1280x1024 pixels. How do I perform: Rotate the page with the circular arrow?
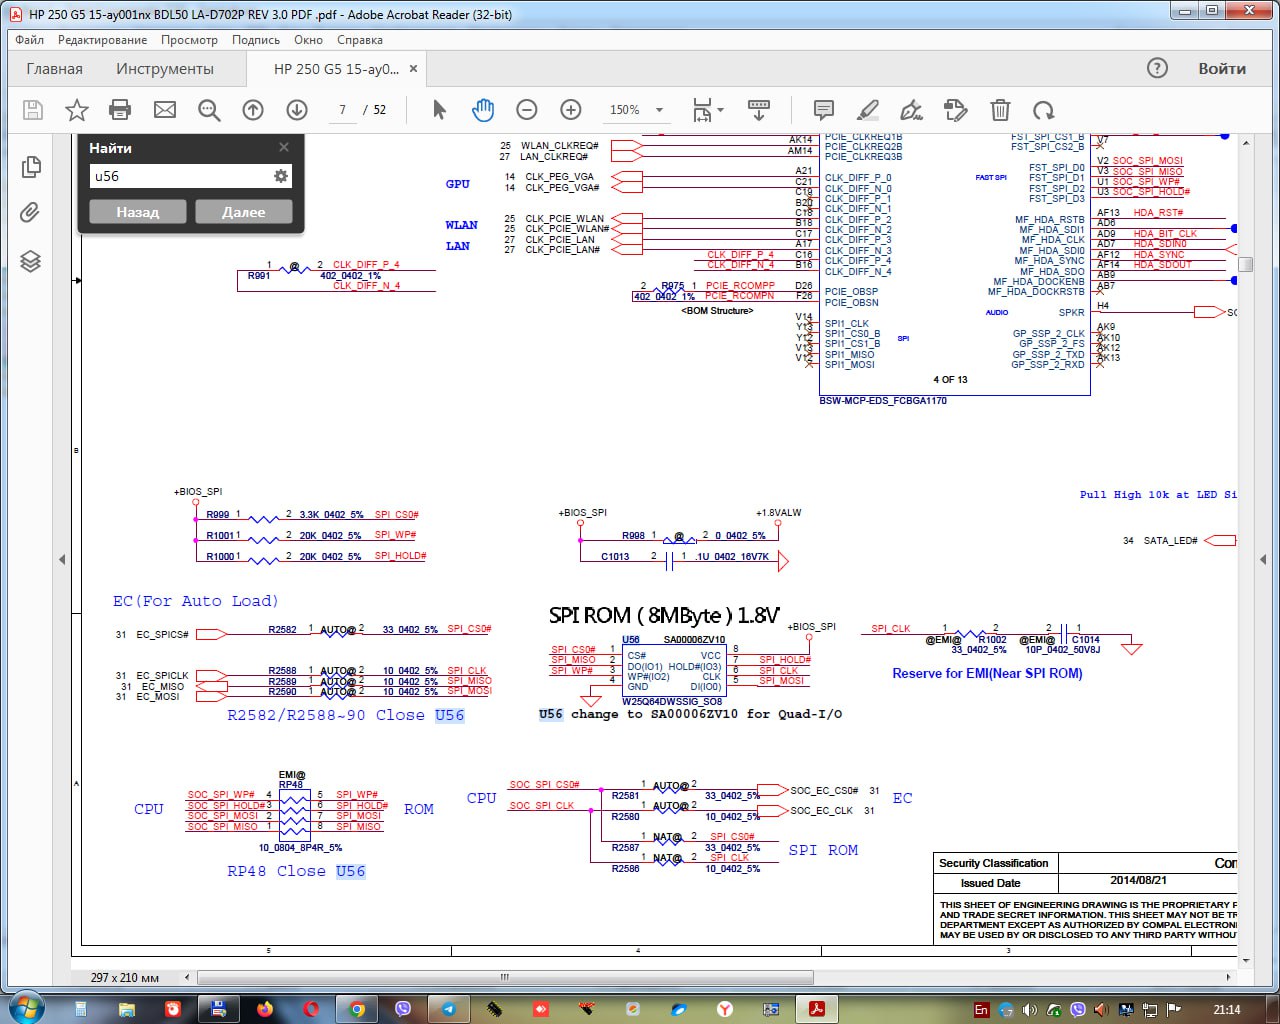pos(1044,110)
